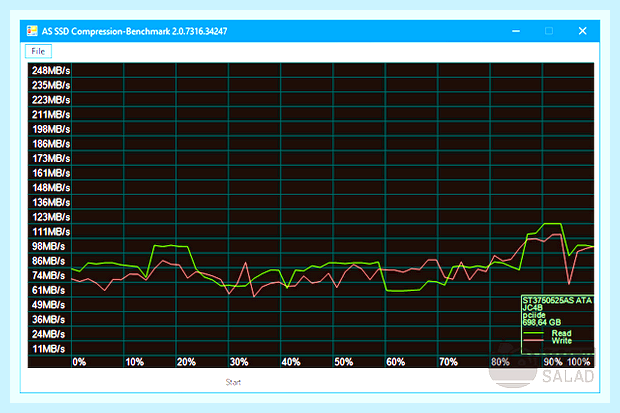Click the Read label in the legend
This screenshot has height=413, width=620.
pyautogui.click(x=561, y=333)
